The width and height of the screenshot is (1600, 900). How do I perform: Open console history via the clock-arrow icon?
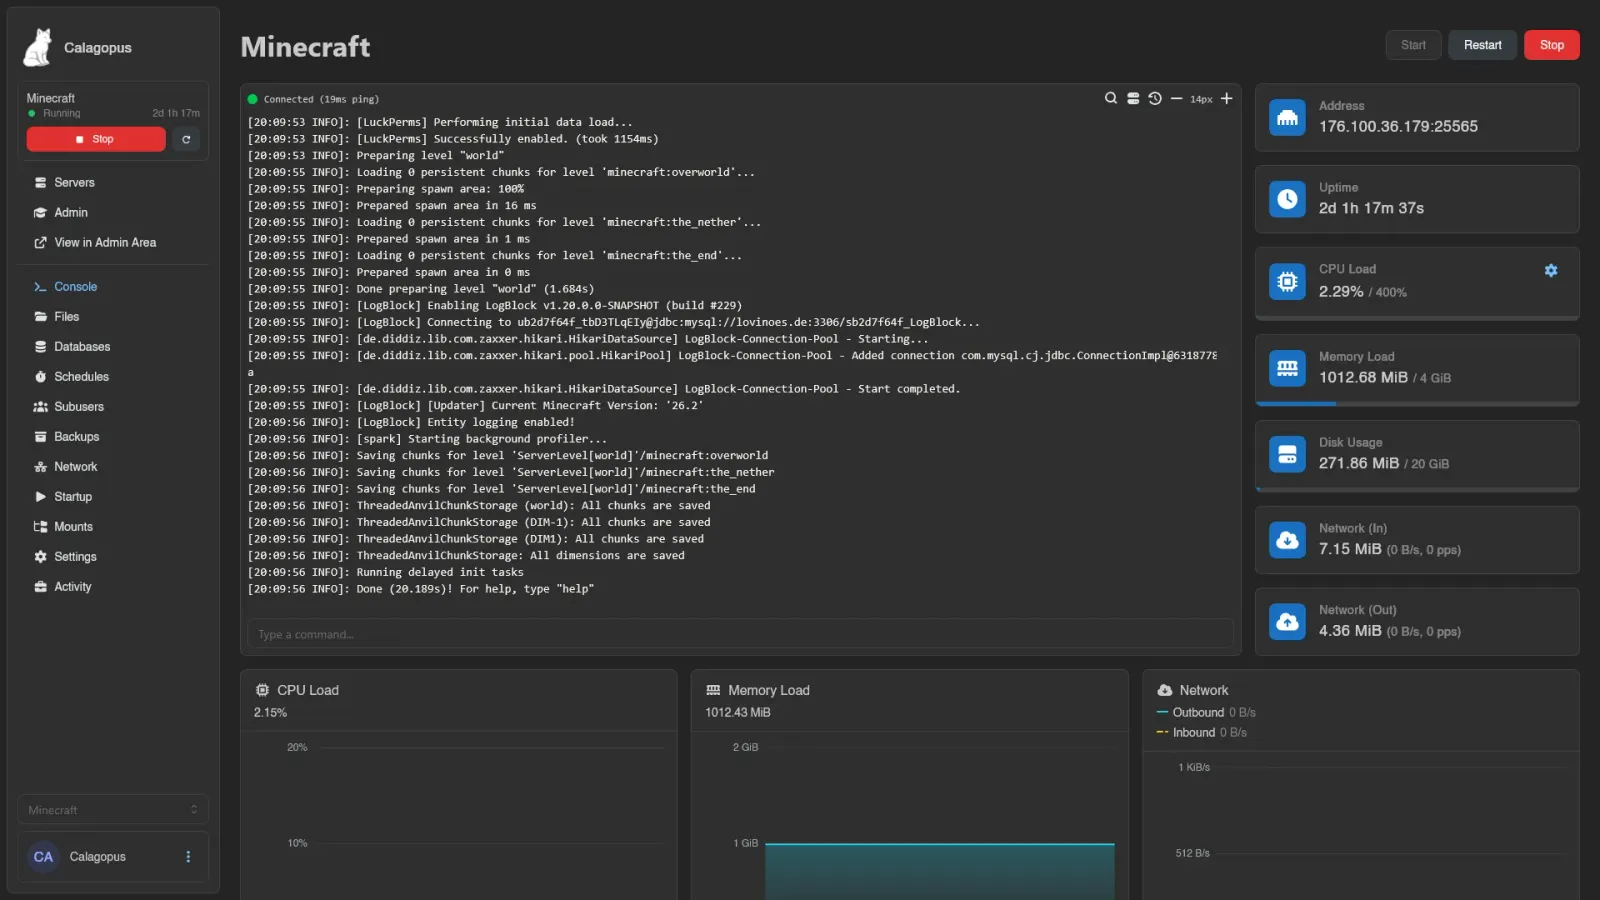point(1155,98)
